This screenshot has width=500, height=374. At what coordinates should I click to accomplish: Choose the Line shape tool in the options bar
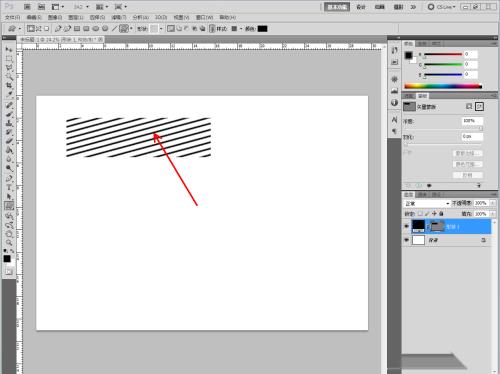coord(114,29)
